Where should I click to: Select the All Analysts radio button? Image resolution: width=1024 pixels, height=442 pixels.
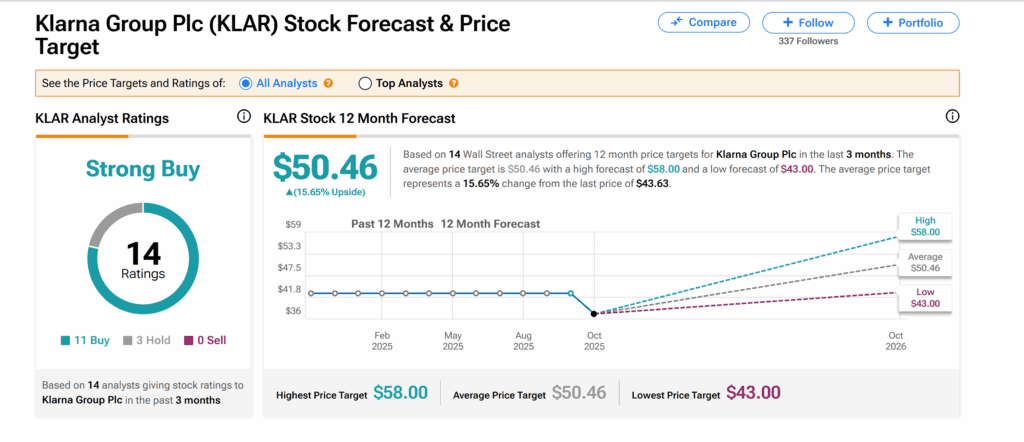click(246, 84)
